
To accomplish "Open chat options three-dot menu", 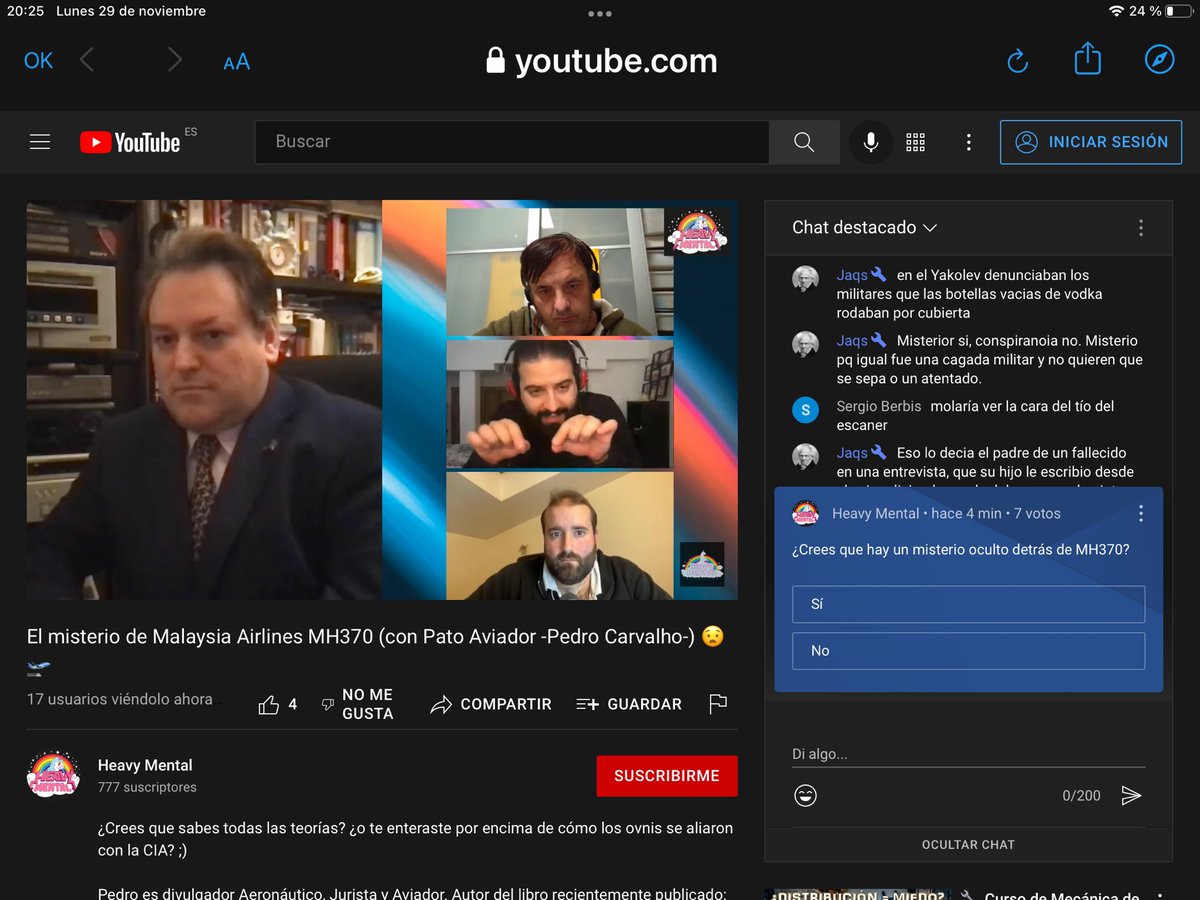I will tap(1141, 228).
